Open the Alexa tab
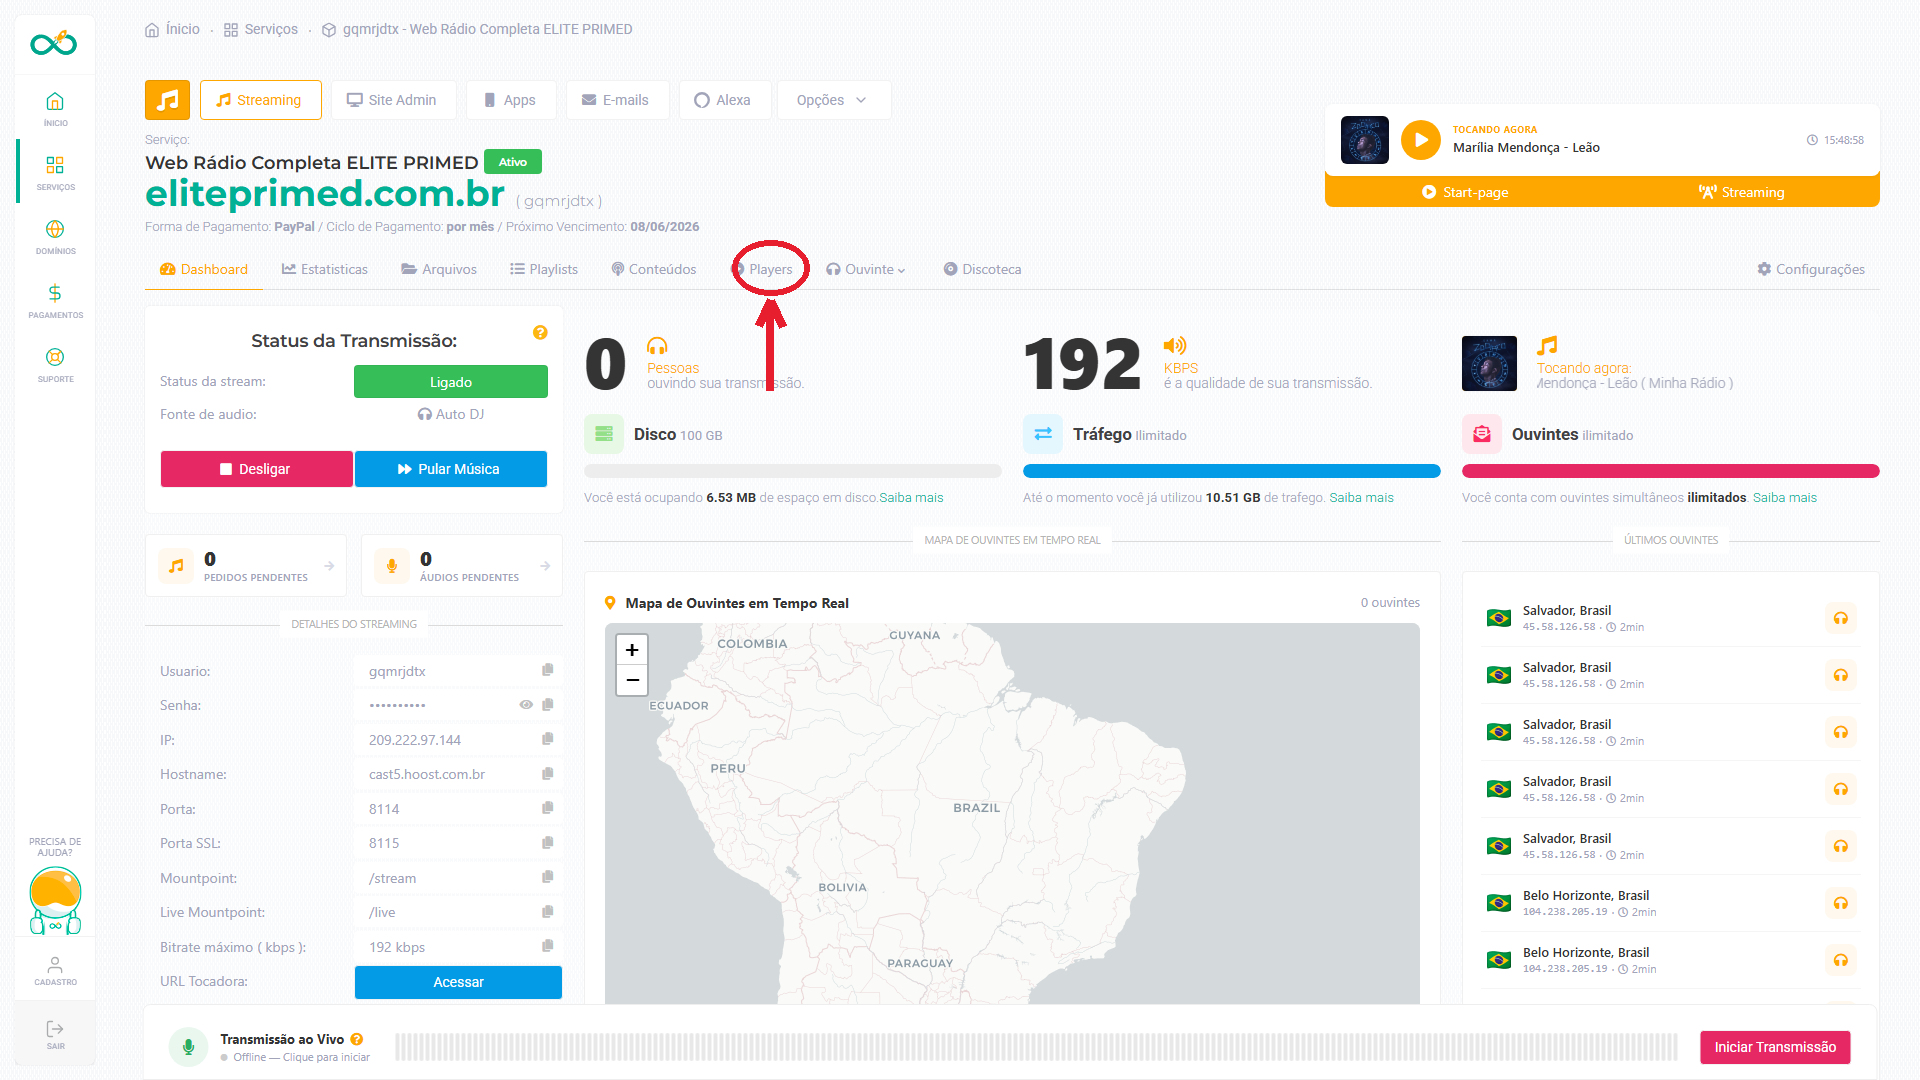Image resolution: width=1920 pixels, height=1080 pixels. (724, 100)
